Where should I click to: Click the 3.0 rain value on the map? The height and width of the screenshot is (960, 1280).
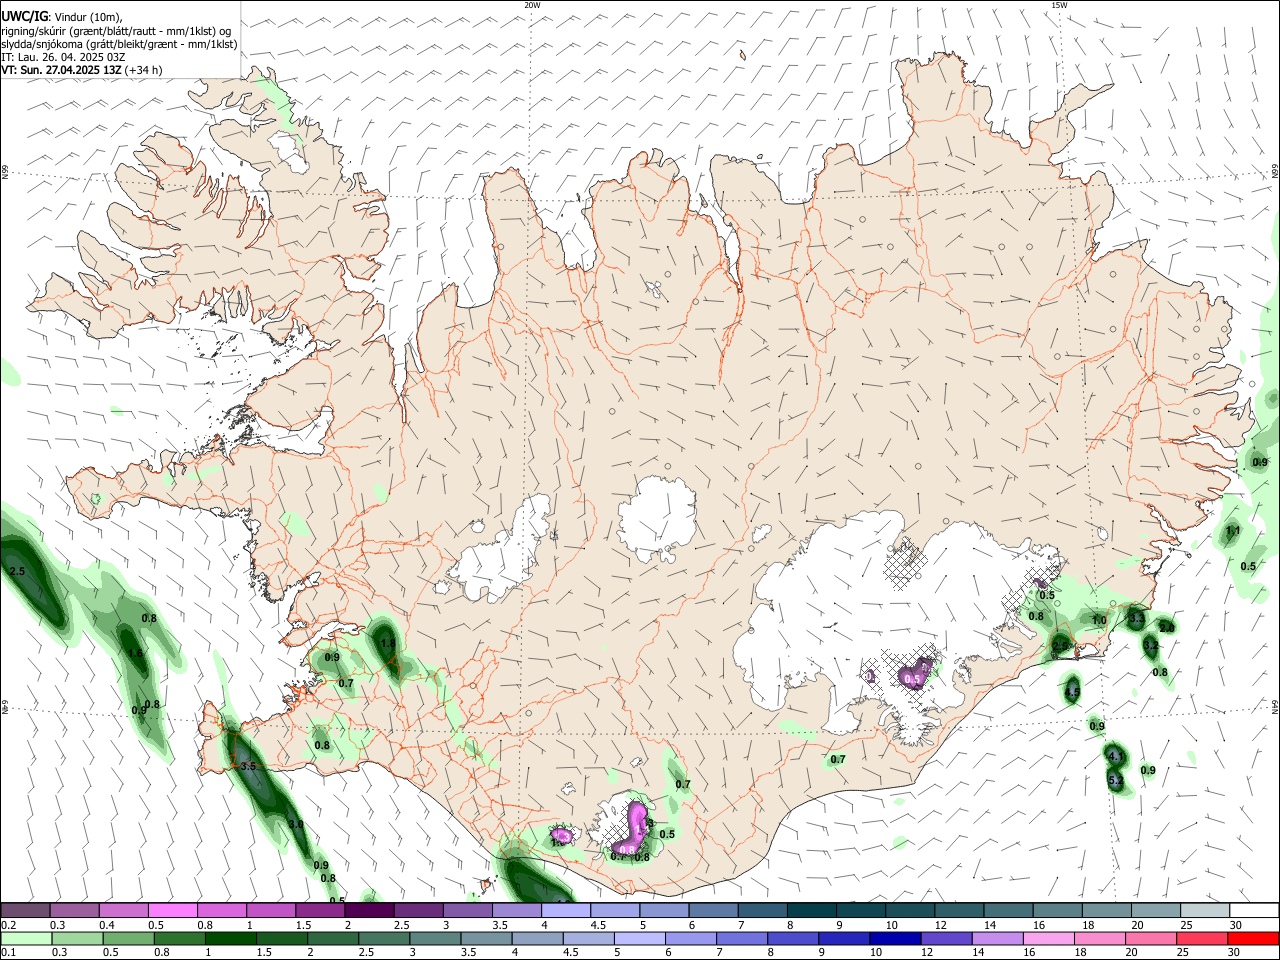pyautogui.click(x=296, y=824)
